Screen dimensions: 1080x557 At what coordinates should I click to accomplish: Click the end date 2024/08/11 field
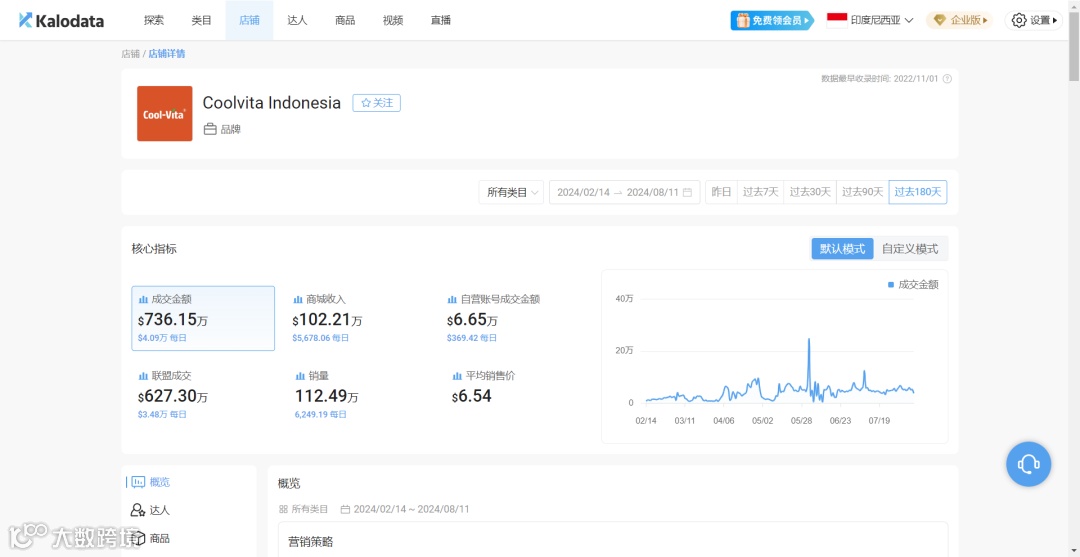pyautogui.click(x=652, y=192)
